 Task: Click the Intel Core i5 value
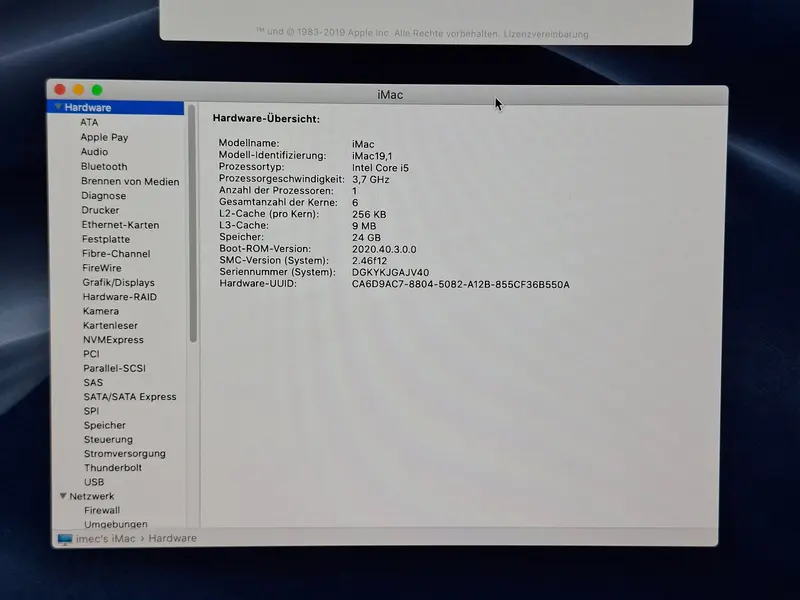point(380,168)
